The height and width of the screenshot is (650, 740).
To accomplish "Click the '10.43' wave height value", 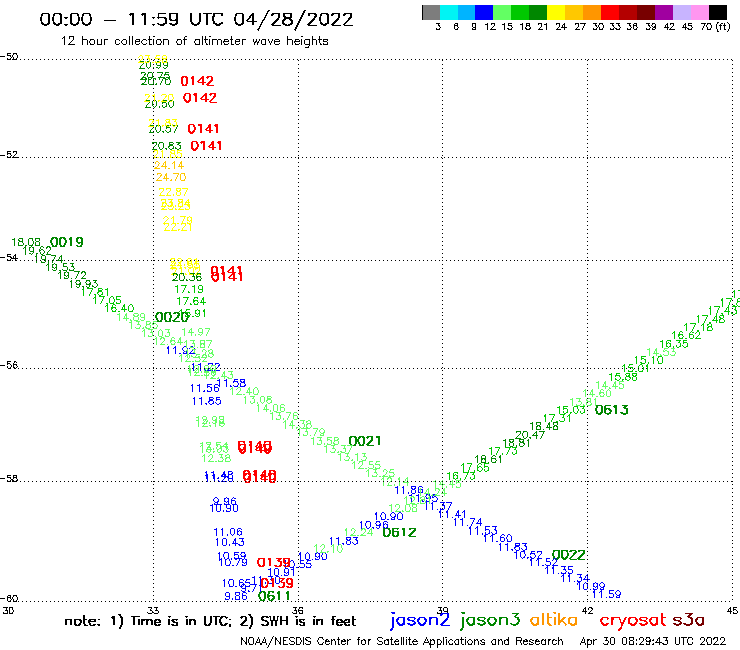I will [x=229, y=542].
